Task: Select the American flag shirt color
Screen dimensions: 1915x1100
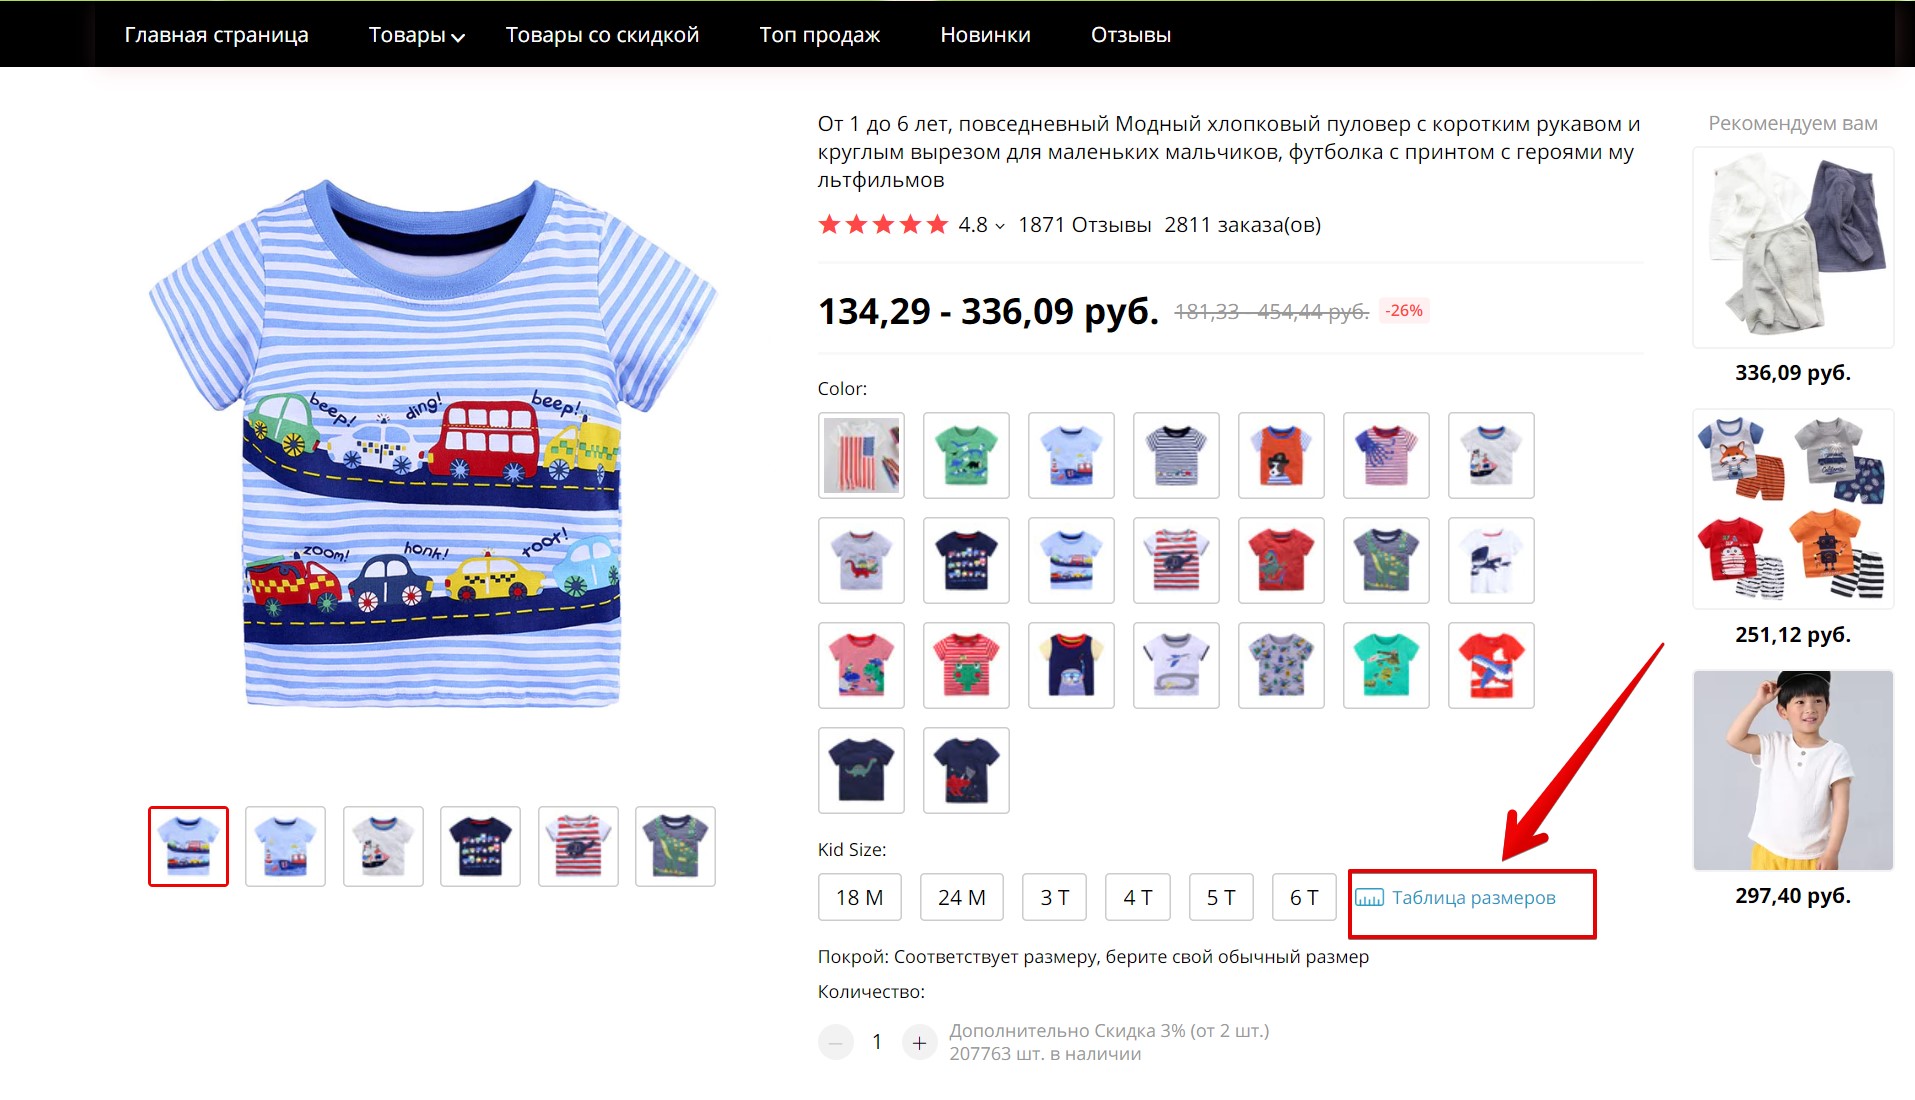Action: [x=861, y=456]
